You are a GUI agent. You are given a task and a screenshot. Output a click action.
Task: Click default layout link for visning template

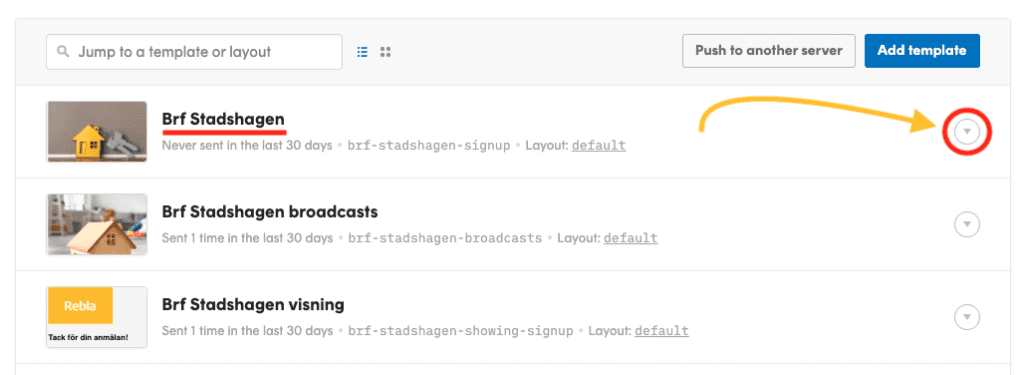[662, 331]
